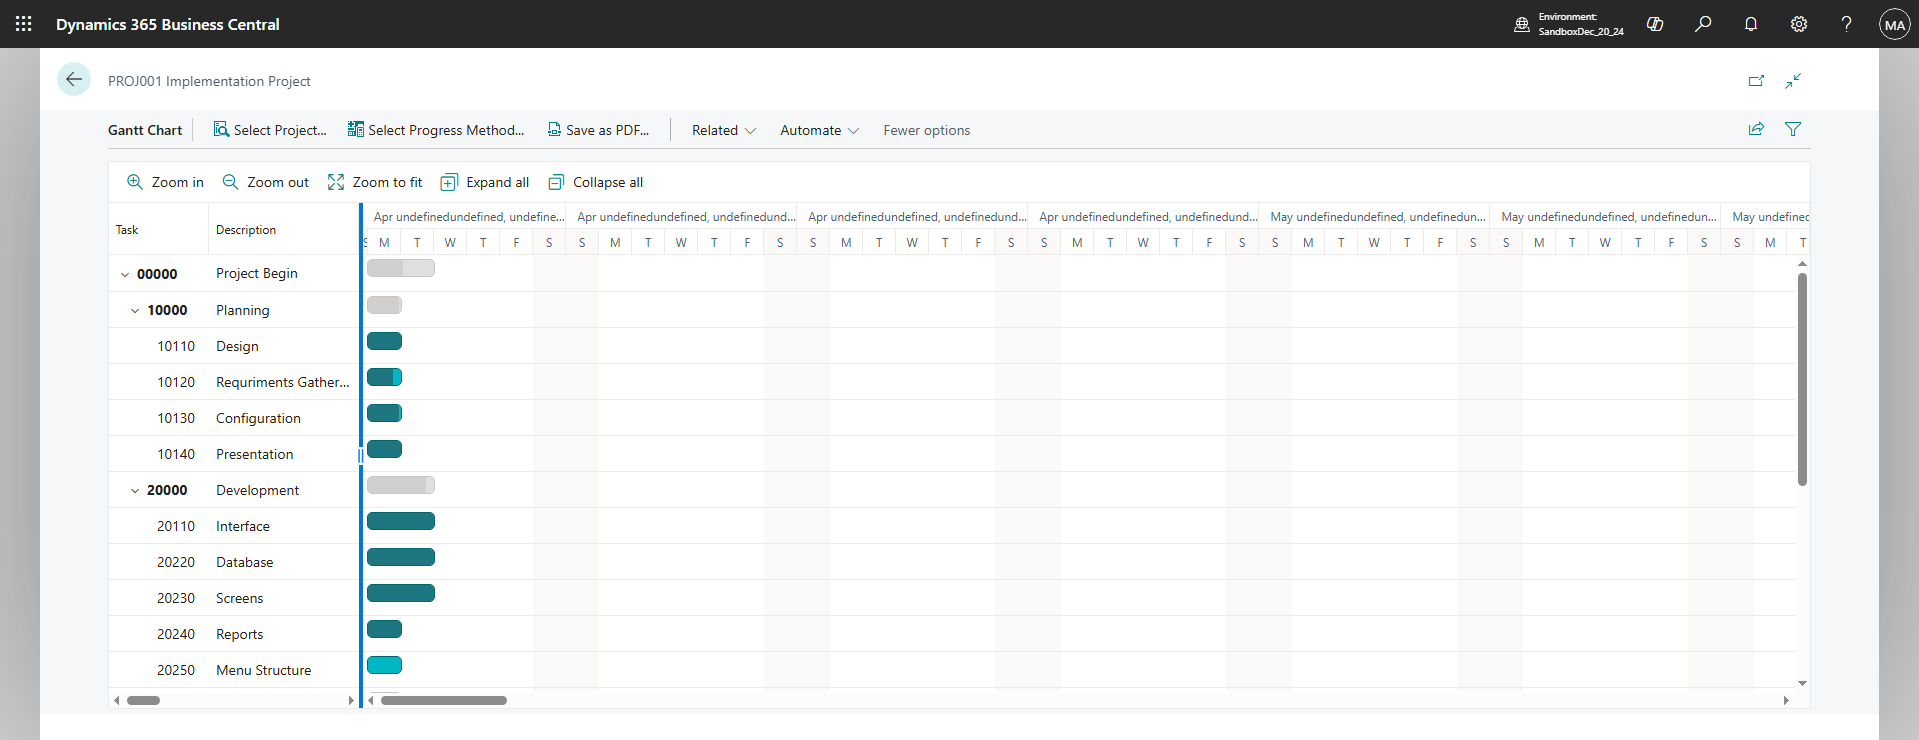Click the back arrow button
This screenshot has width=1919, height=740.
(74, 80)
